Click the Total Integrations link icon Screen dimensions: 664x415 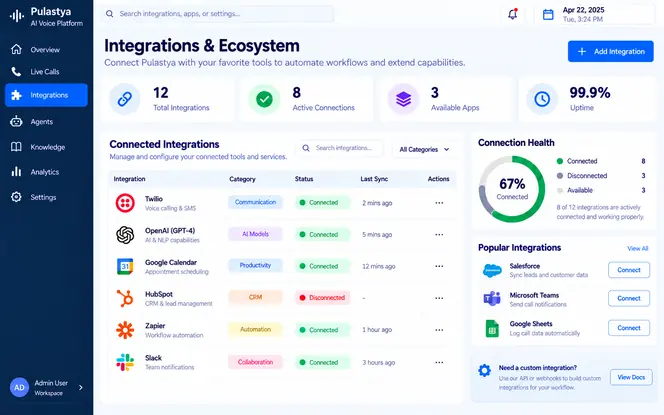tap(124, 99)
